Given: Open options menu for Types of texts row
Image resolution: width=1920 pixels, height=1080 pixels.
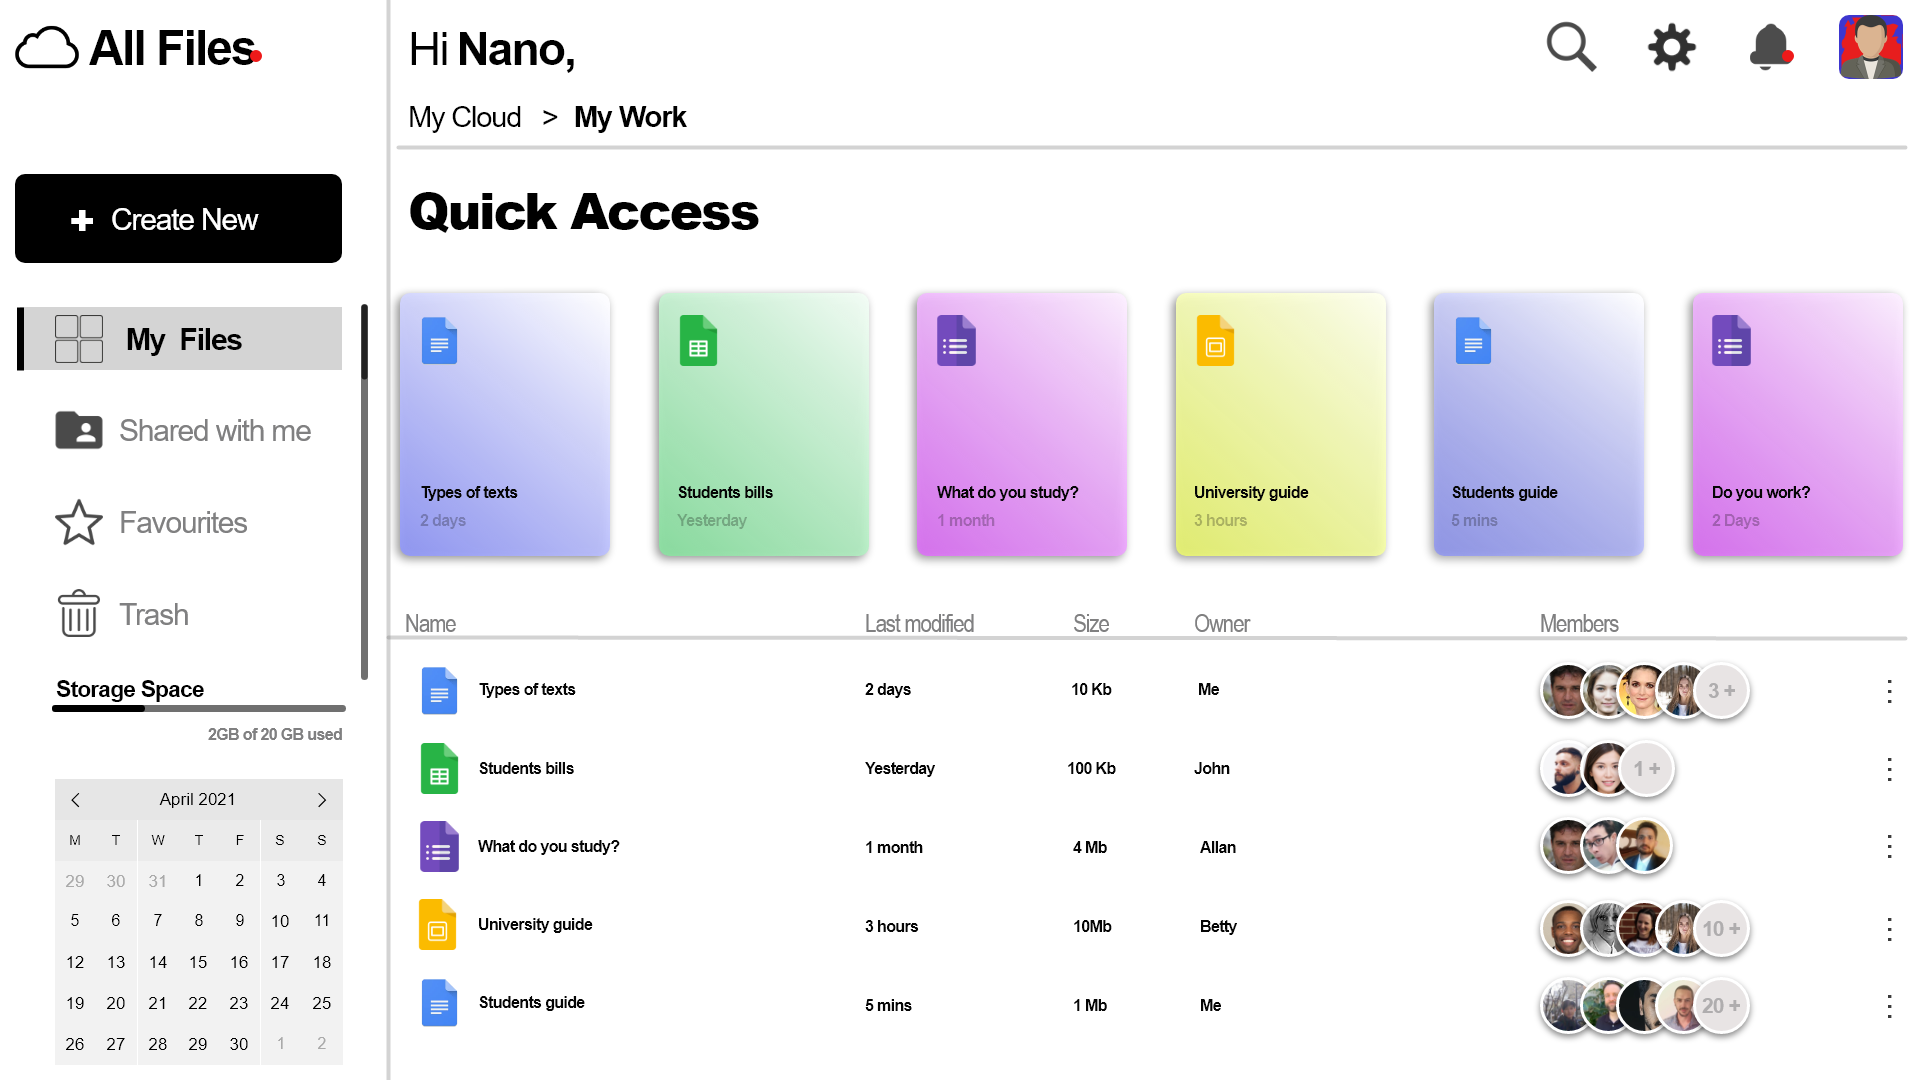Looking at the screenshot, I should (x=1889, y=690).
